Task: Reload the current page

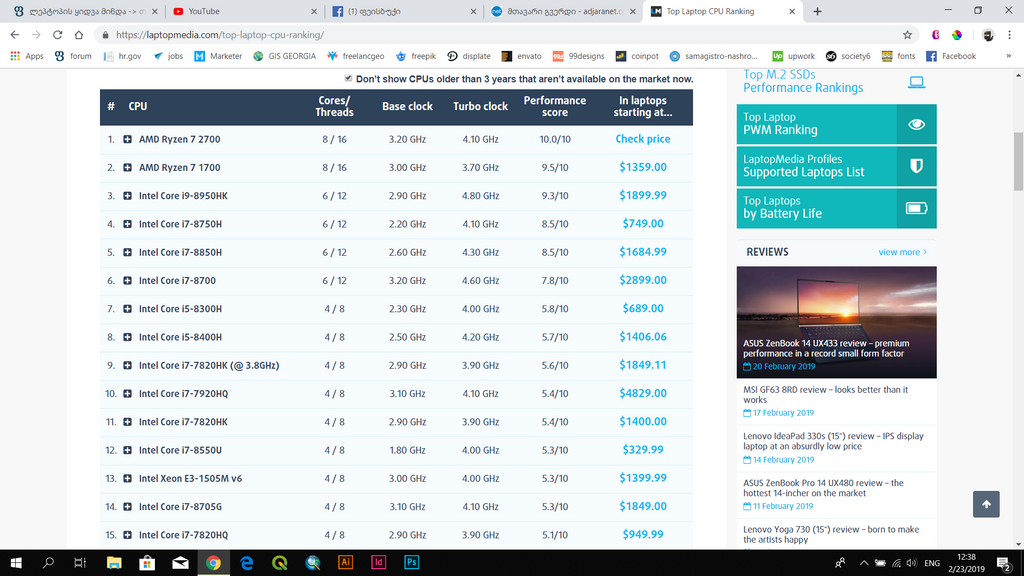Action: pyautogui.click(x=57, y=35)
